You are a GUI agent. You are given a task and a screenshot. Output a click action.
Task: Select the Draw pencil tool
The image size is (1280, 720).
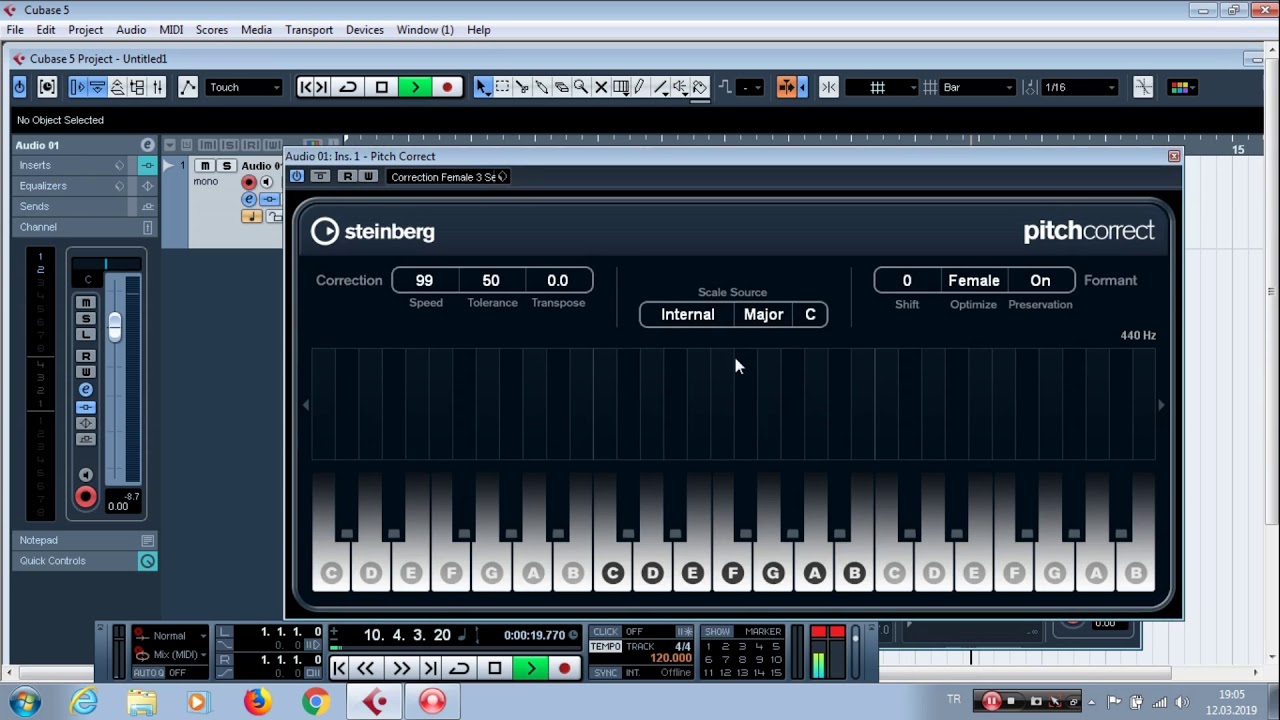[640, 87]
